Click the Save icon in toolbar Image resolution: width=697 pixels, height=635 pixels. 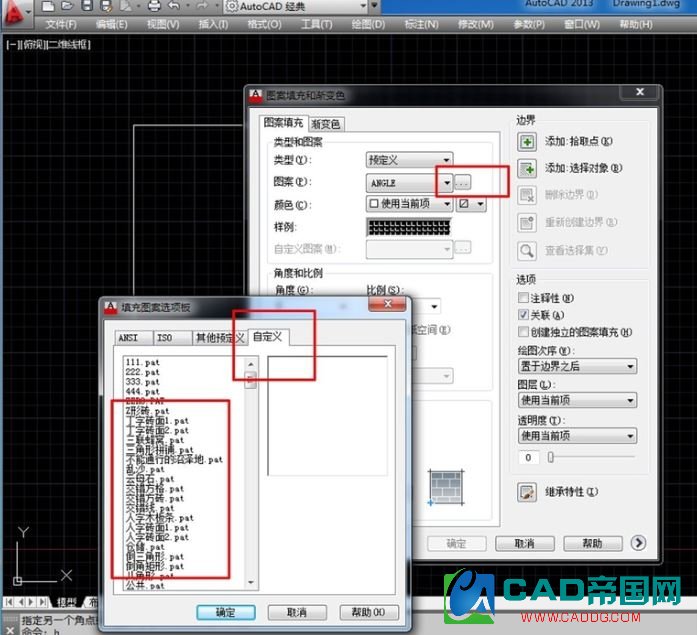tap(87, 6)
